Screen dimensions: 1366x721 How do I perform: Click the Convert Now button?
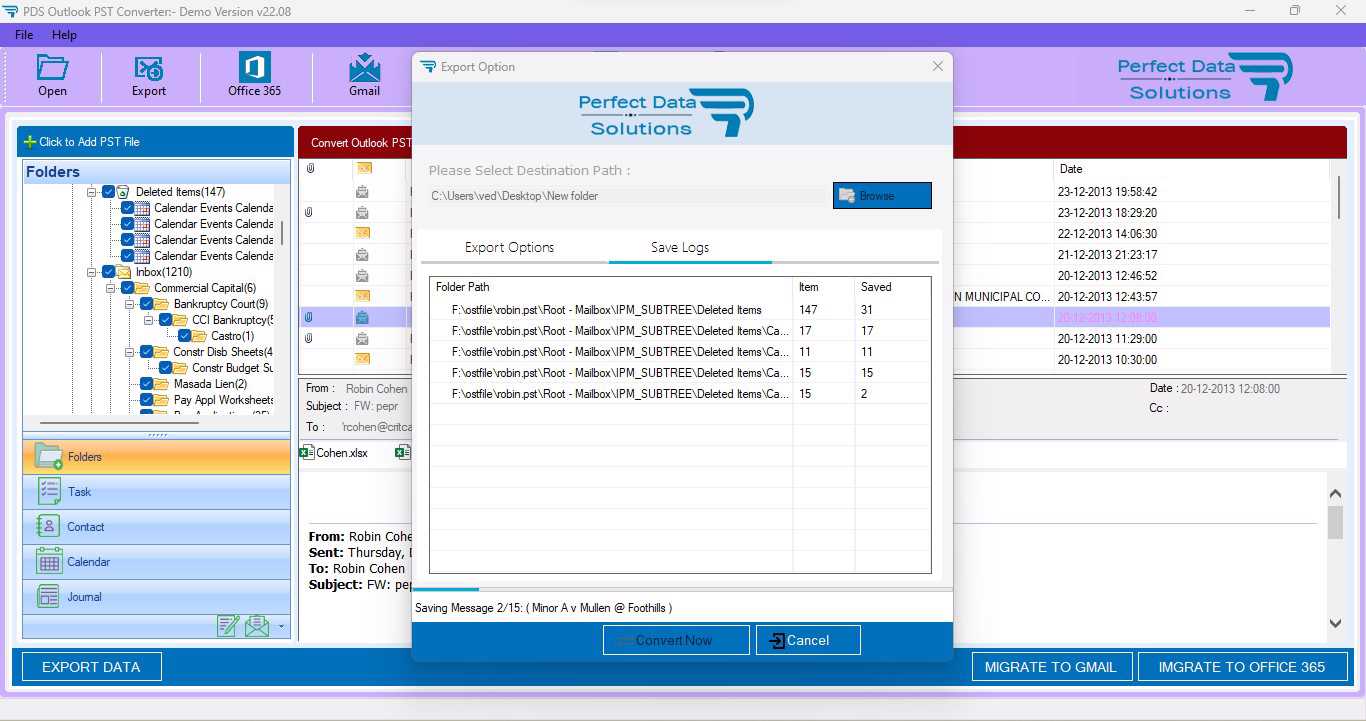pyautogui.click(x=676, y=640)
